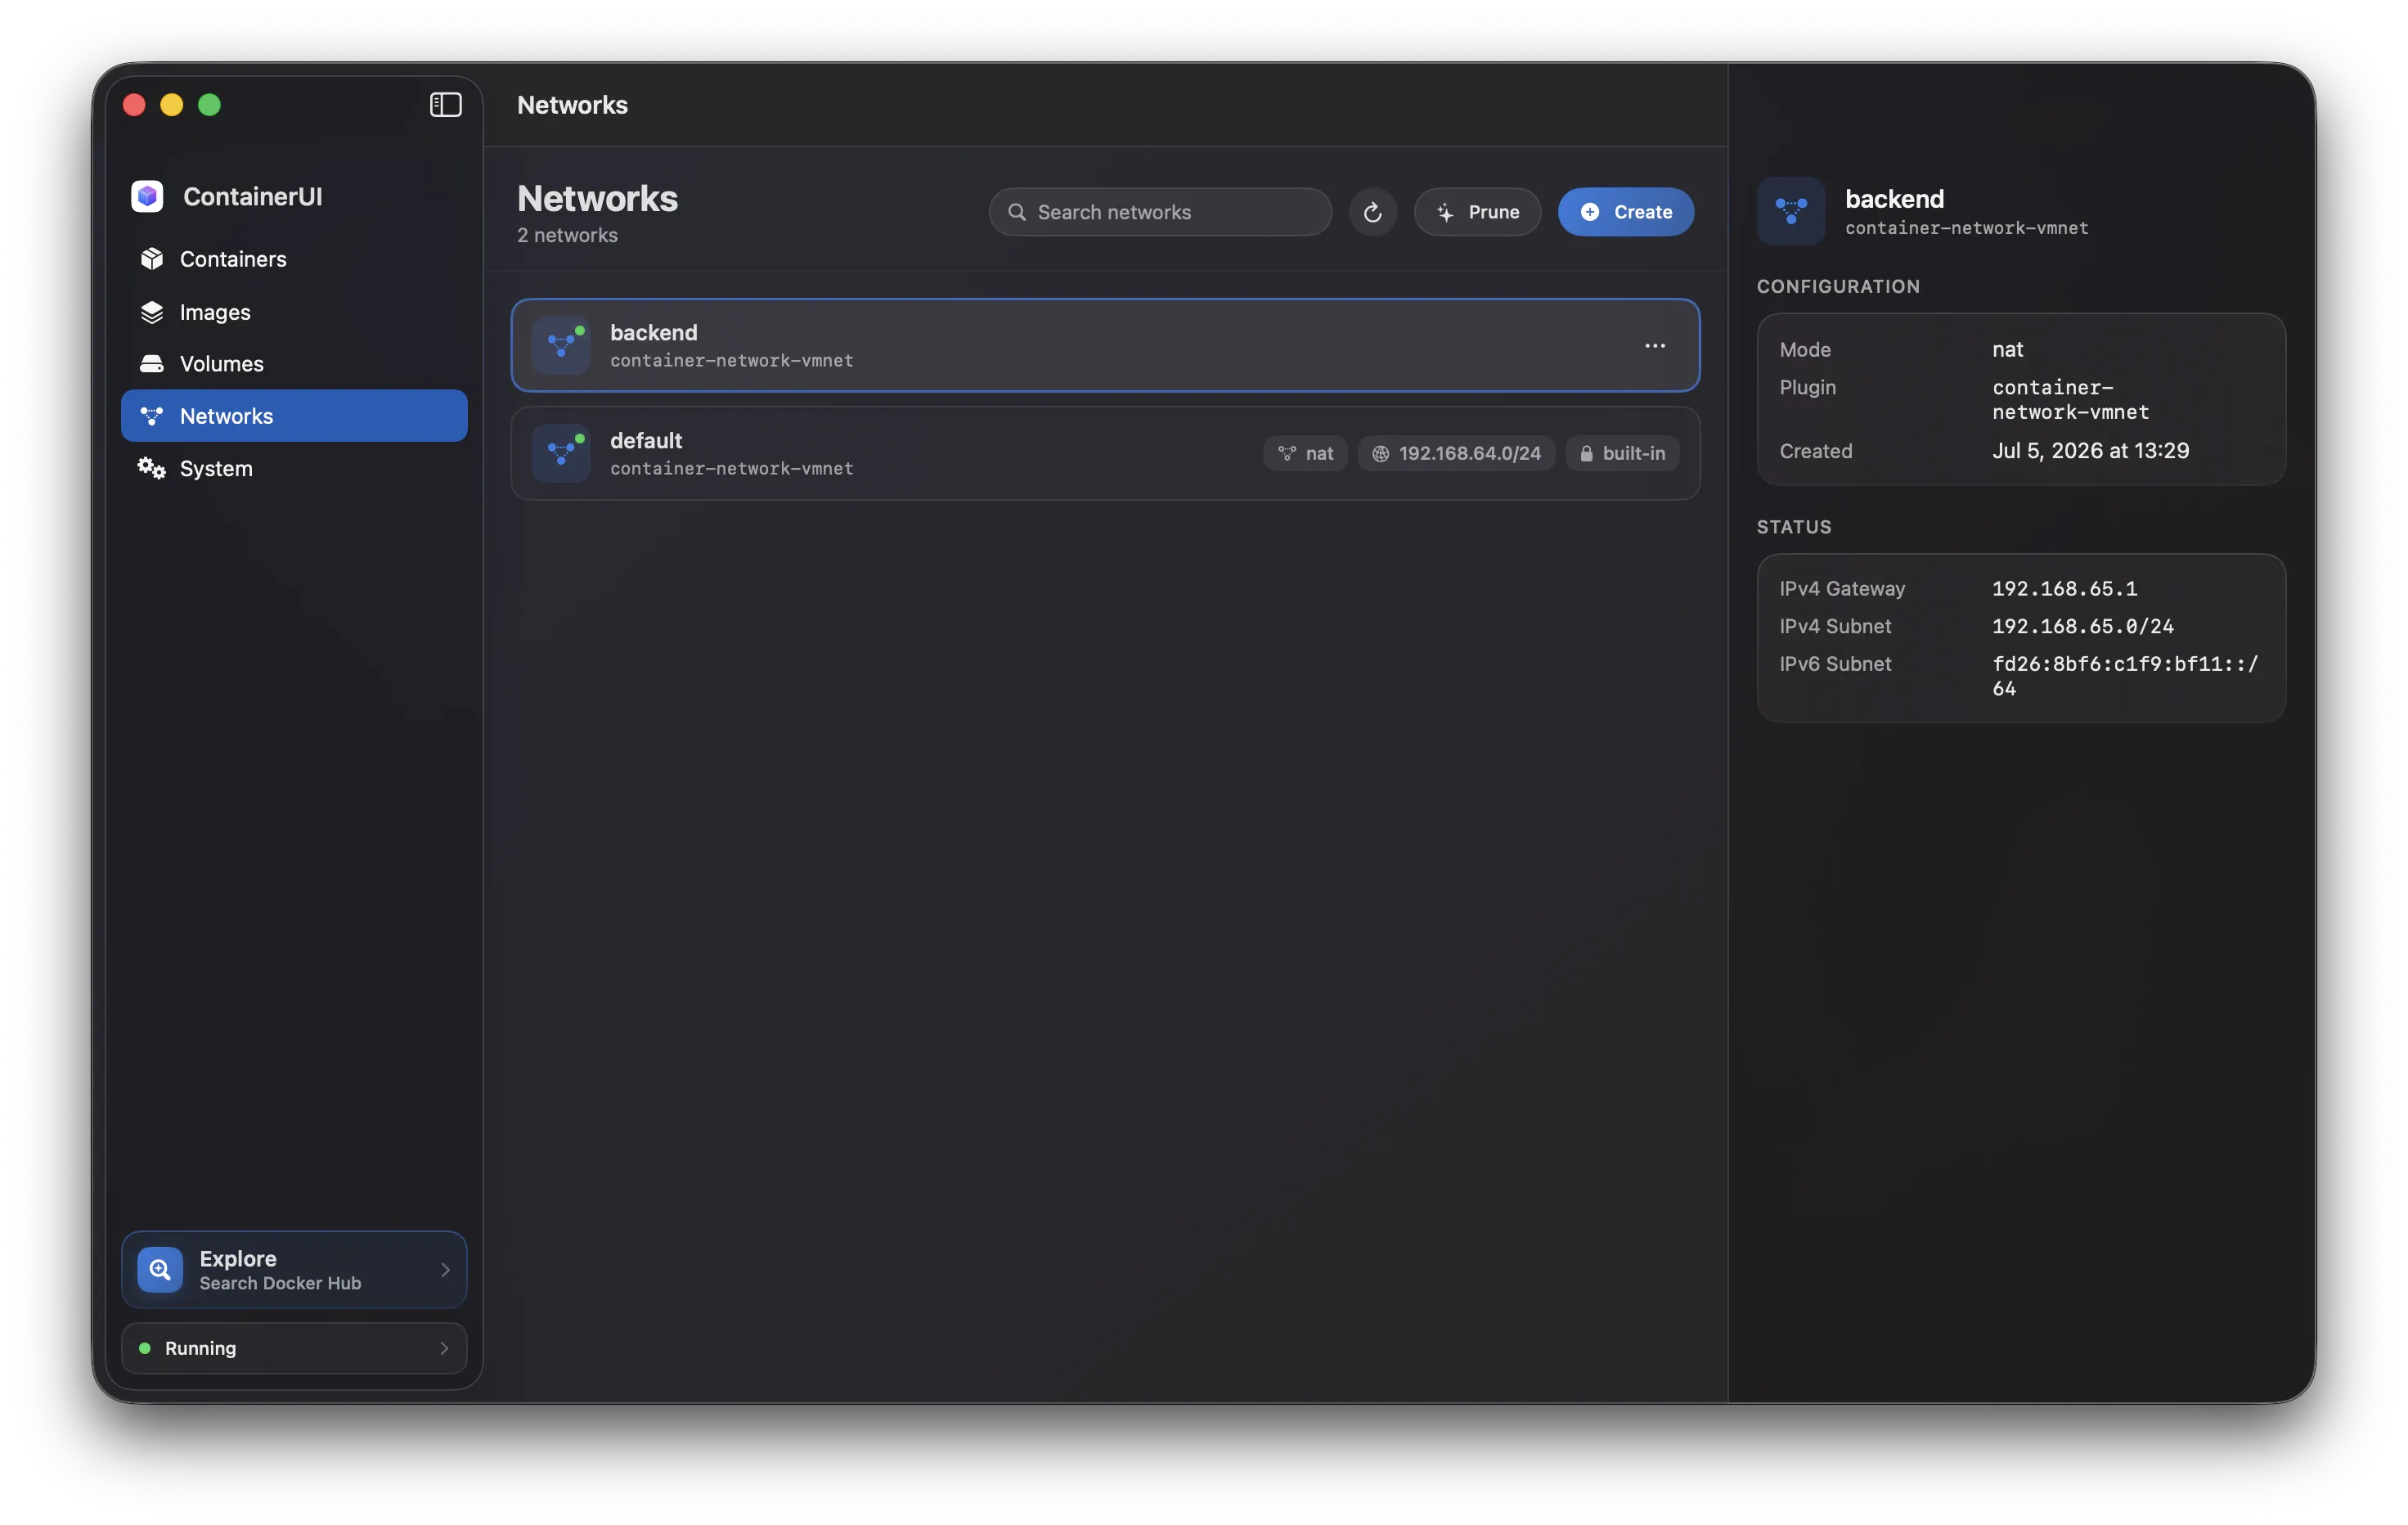The image size is (2408, 1525).
Task: Click the Networks title bar text
Action: (572, 105)
